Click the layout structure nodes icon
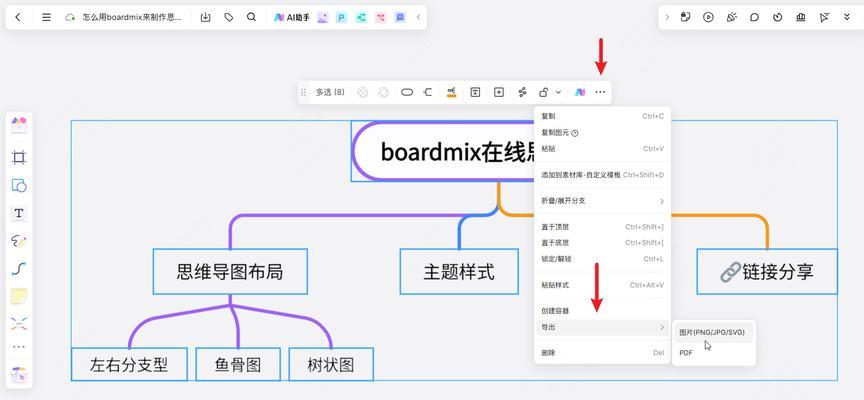Viewport: 864px width, 400px height. pyautogui.click(x=522, y=93)
